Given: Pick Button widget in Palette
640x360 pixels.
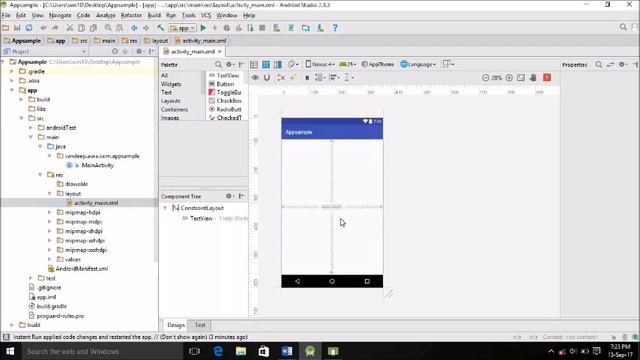Looking at the screenshot, I should click(225, 84).
